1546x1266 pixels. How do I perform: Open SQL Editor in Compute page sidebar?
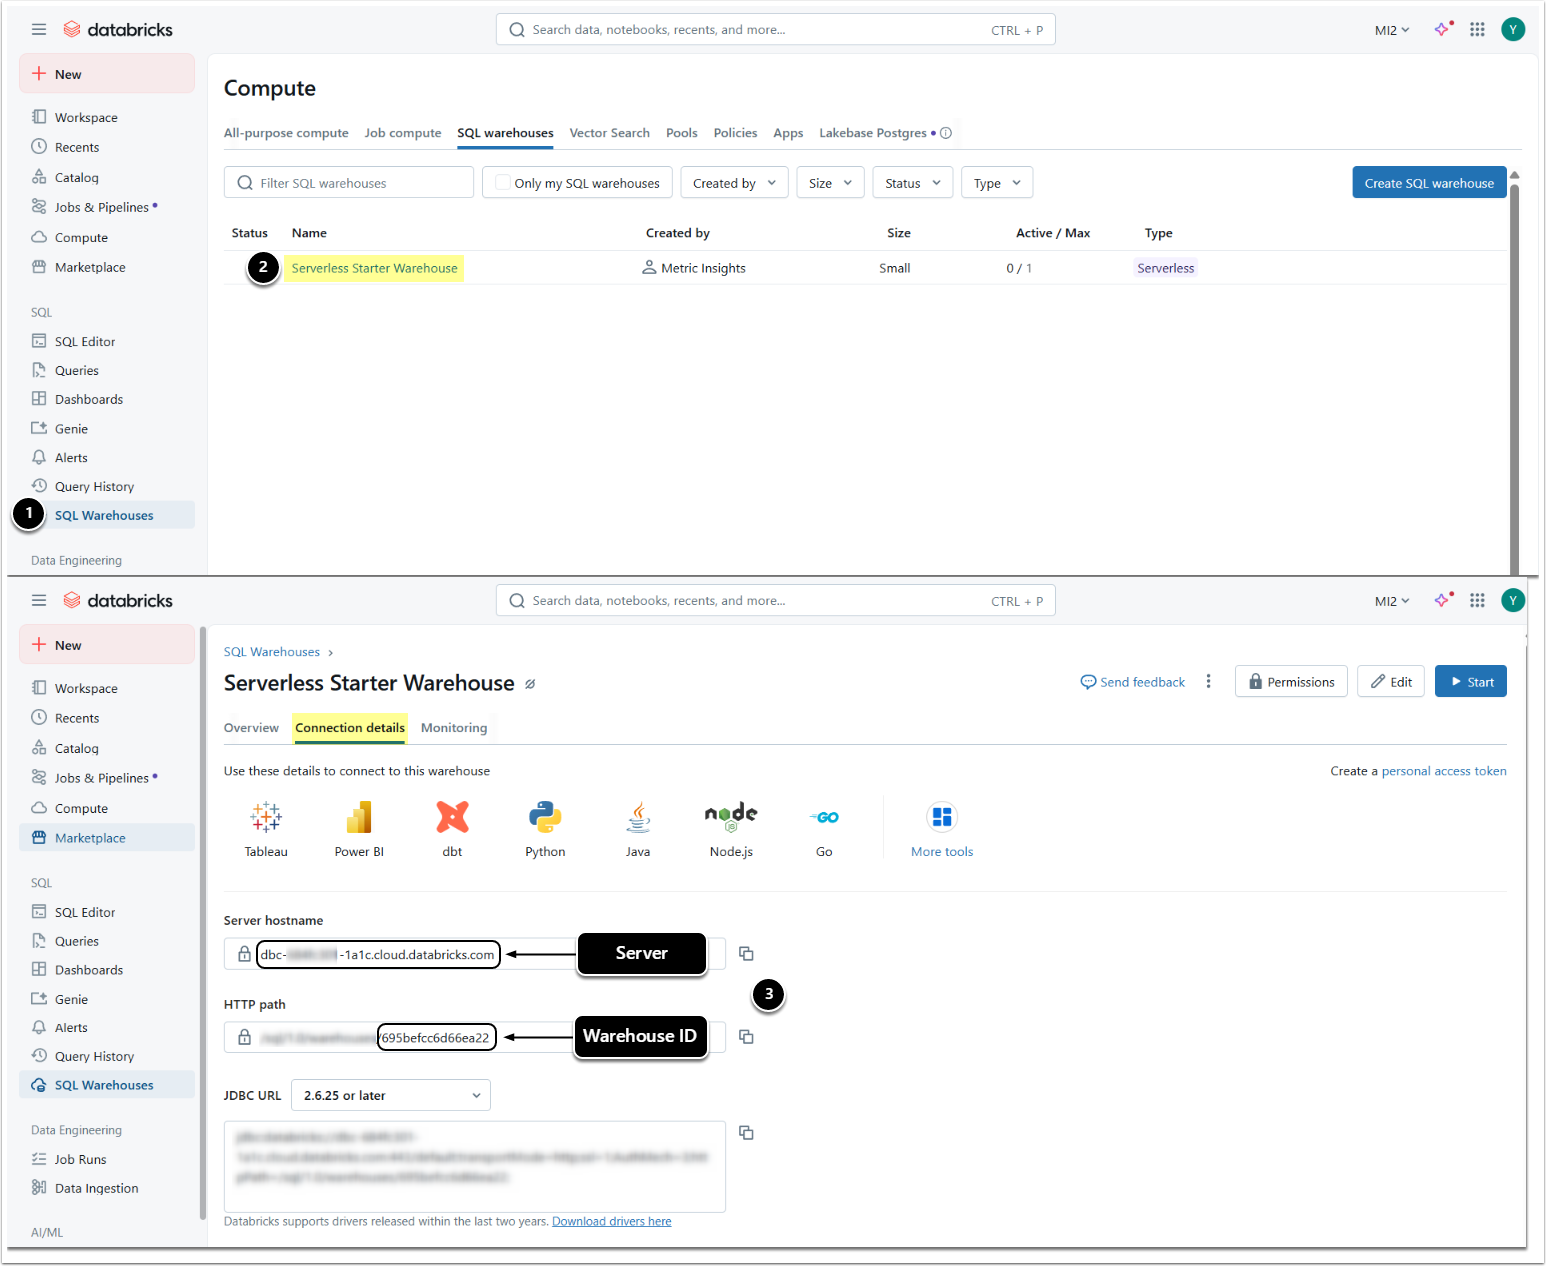click(85, 341)
